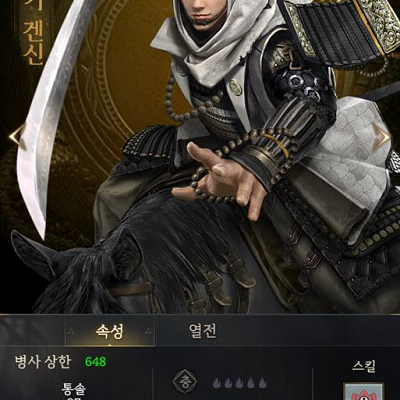
Task: Go to next general with right arrow
Action: tap(381, 136)
